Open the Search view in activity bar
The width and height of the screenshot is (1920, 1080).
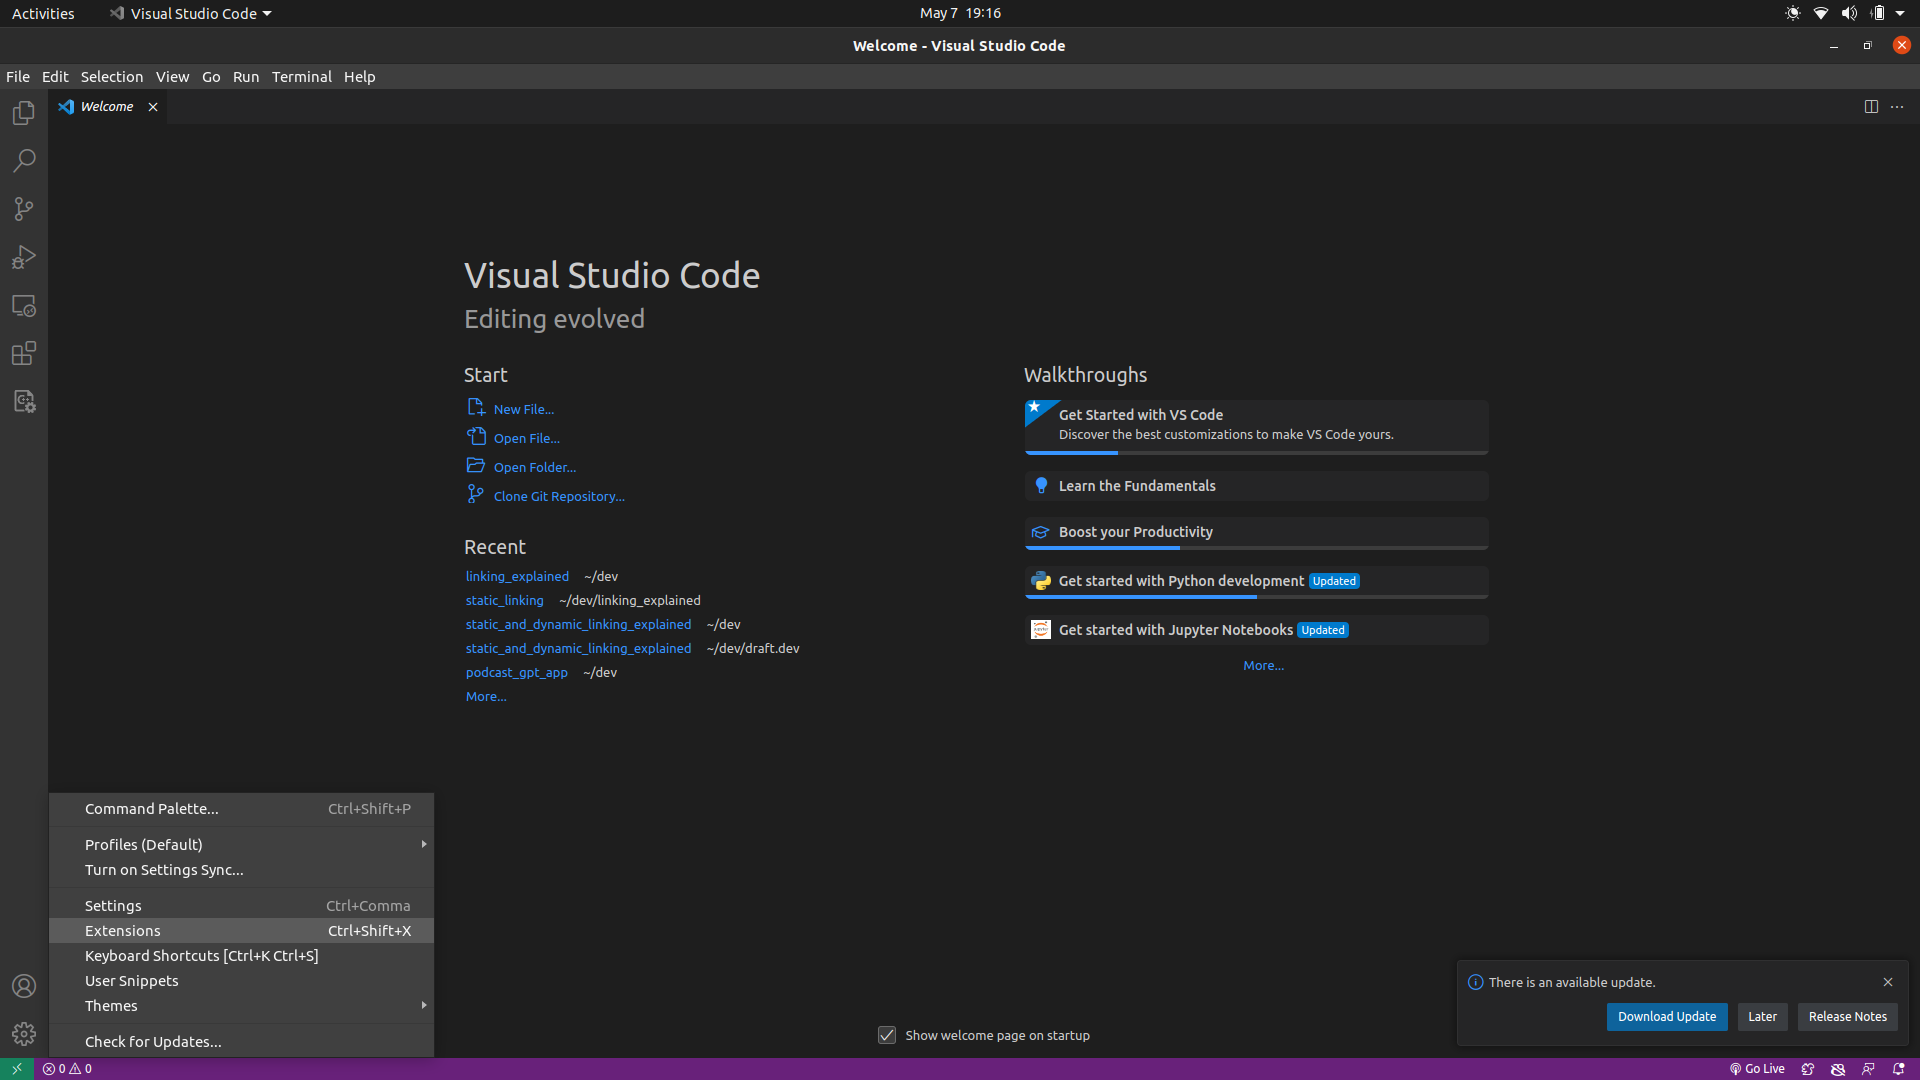pos(24,161)
